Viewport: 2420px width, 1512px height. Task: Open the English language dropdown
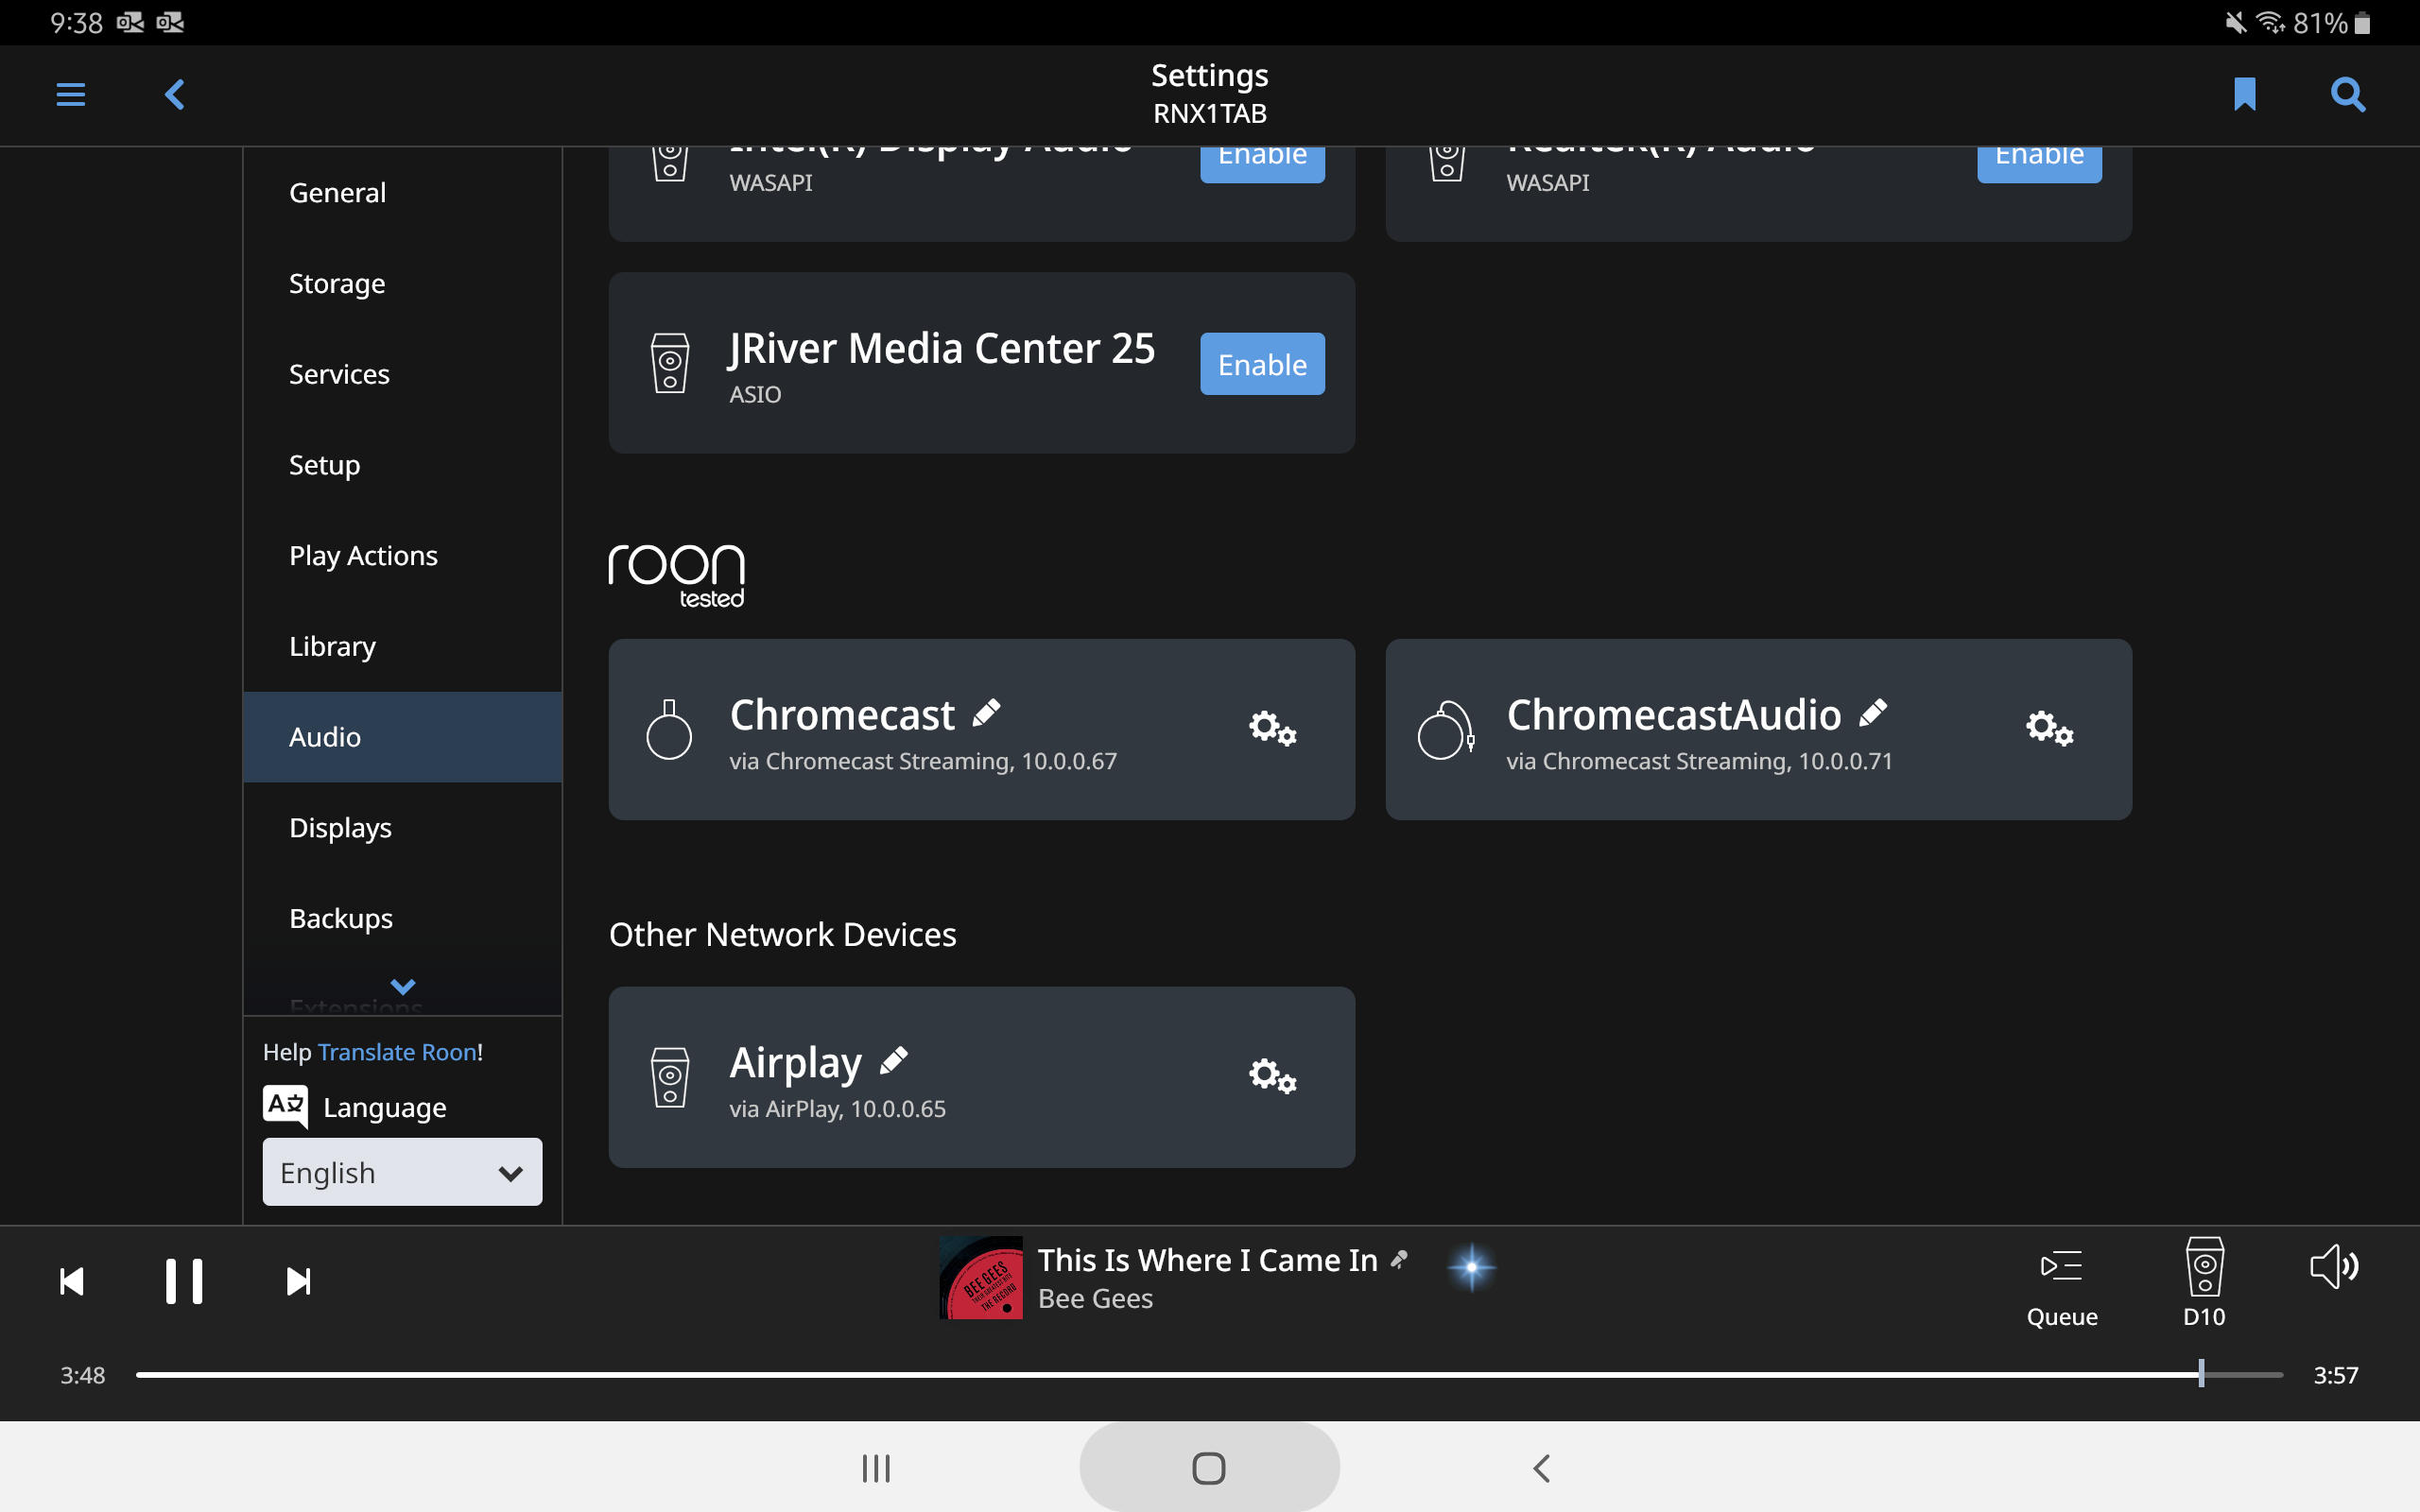tap(402, 1172)
